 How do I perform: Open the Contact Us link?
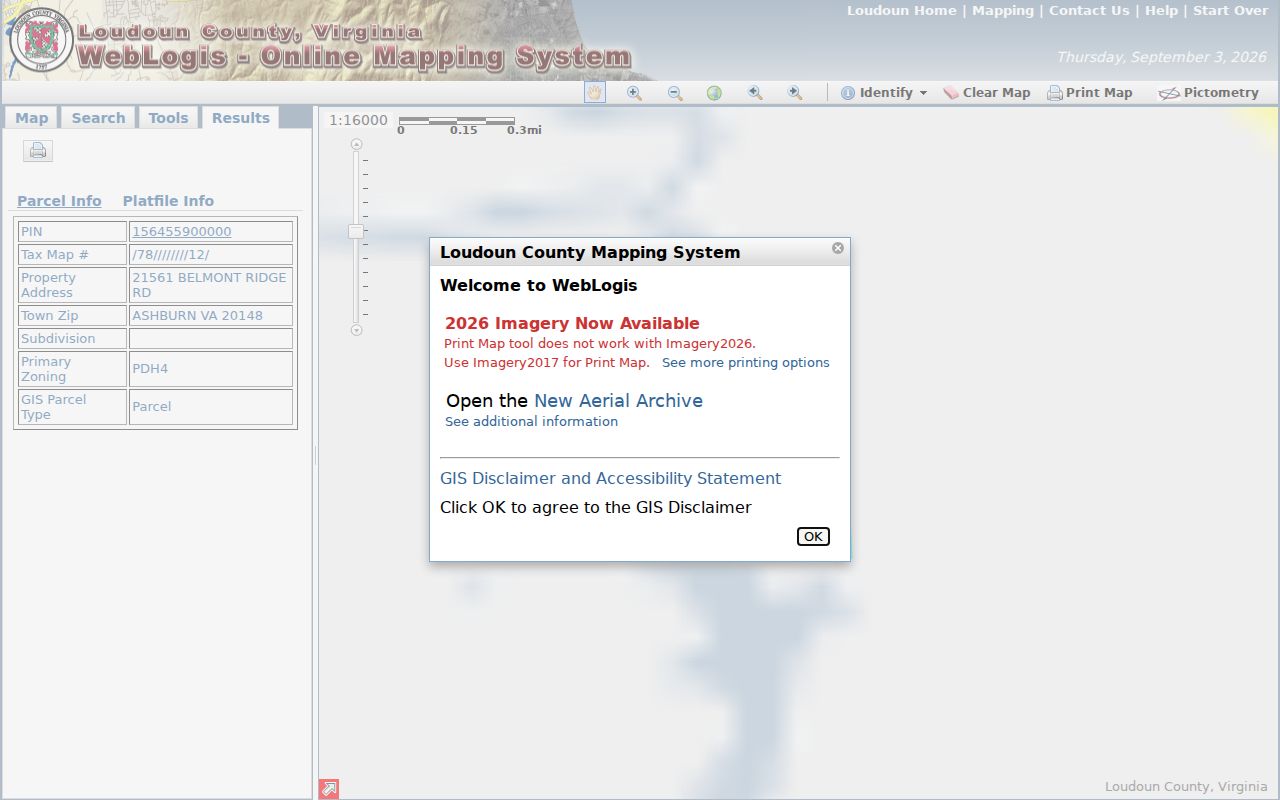1089,11
